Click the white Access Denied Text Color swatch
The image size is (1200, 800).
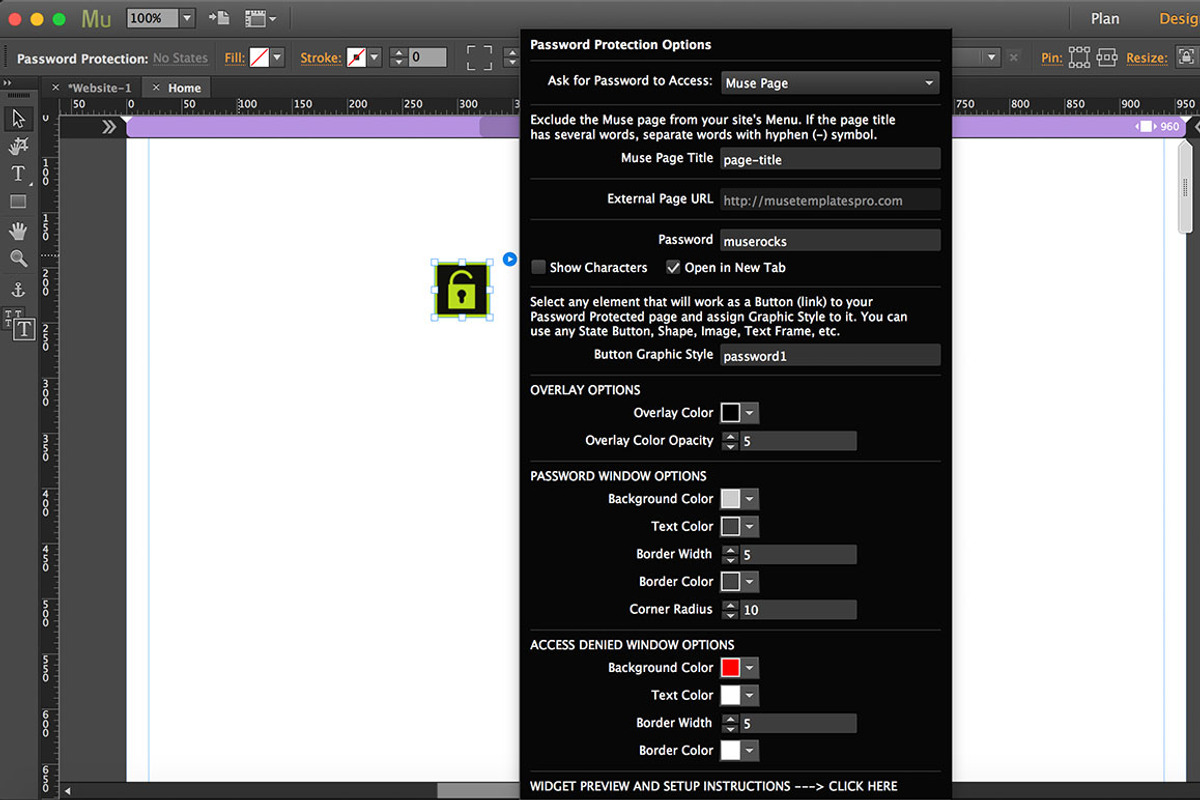(x=731, y=695)
